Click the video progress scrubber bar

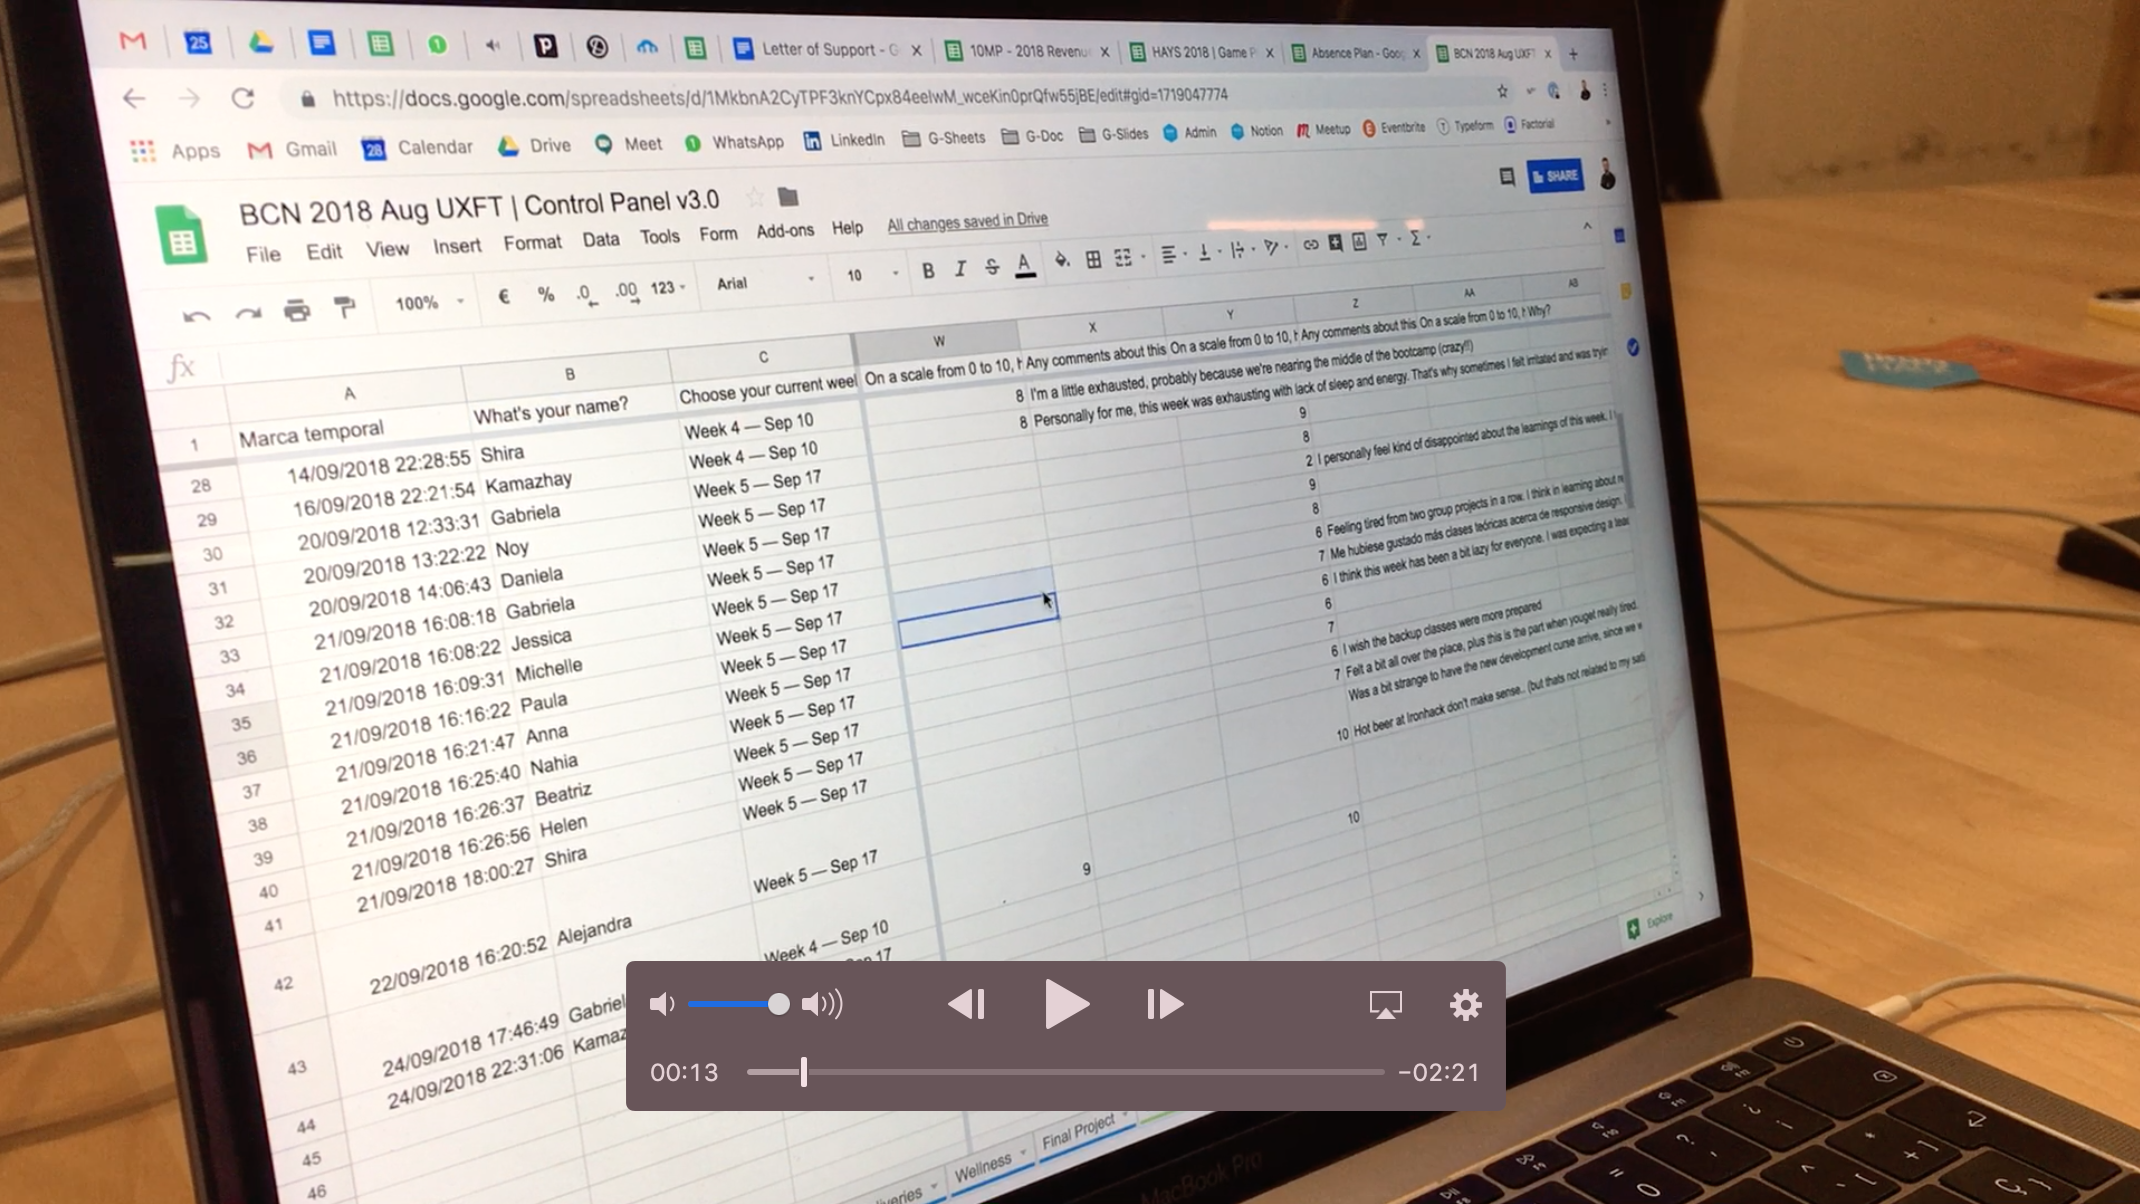tap(1066, 1072)
